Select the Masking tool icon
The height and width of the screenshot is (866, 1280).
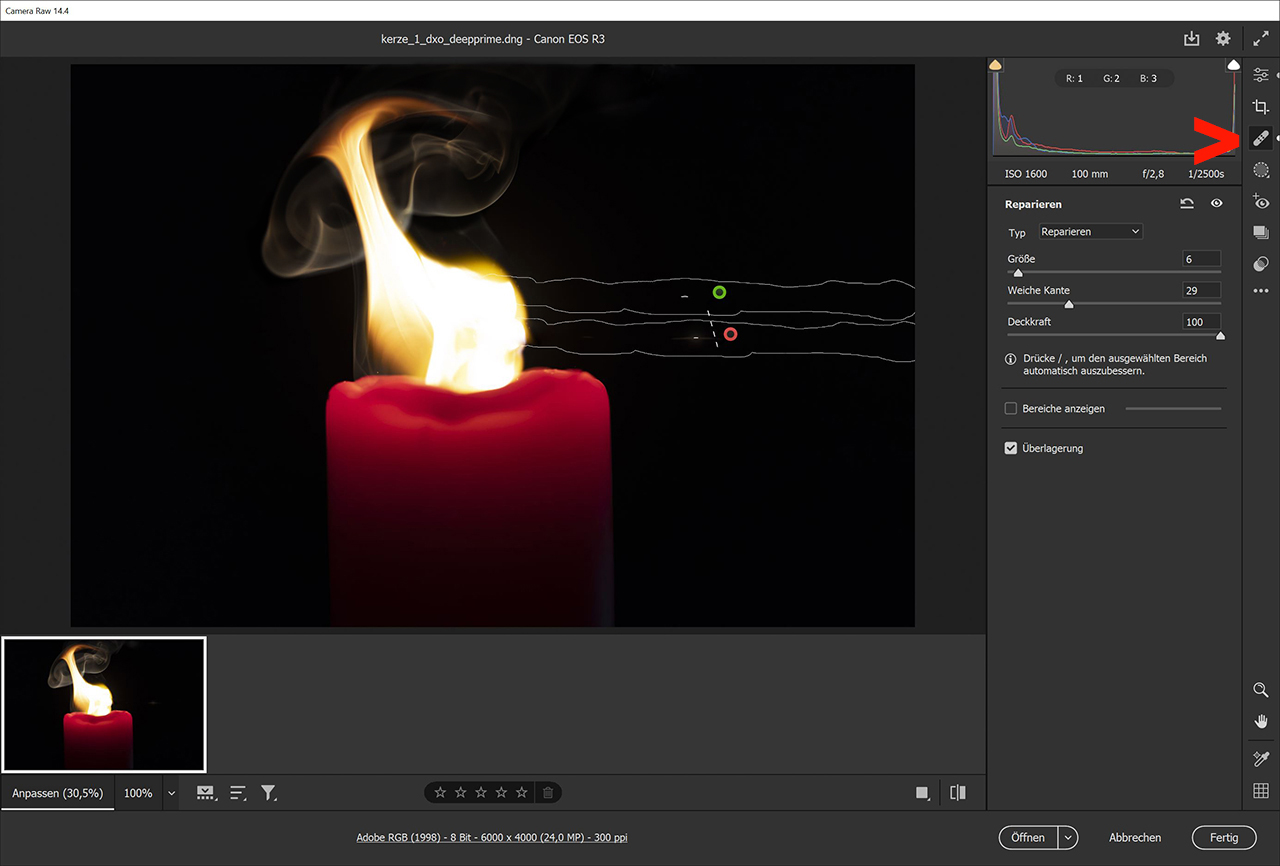tap(1261, 170)
